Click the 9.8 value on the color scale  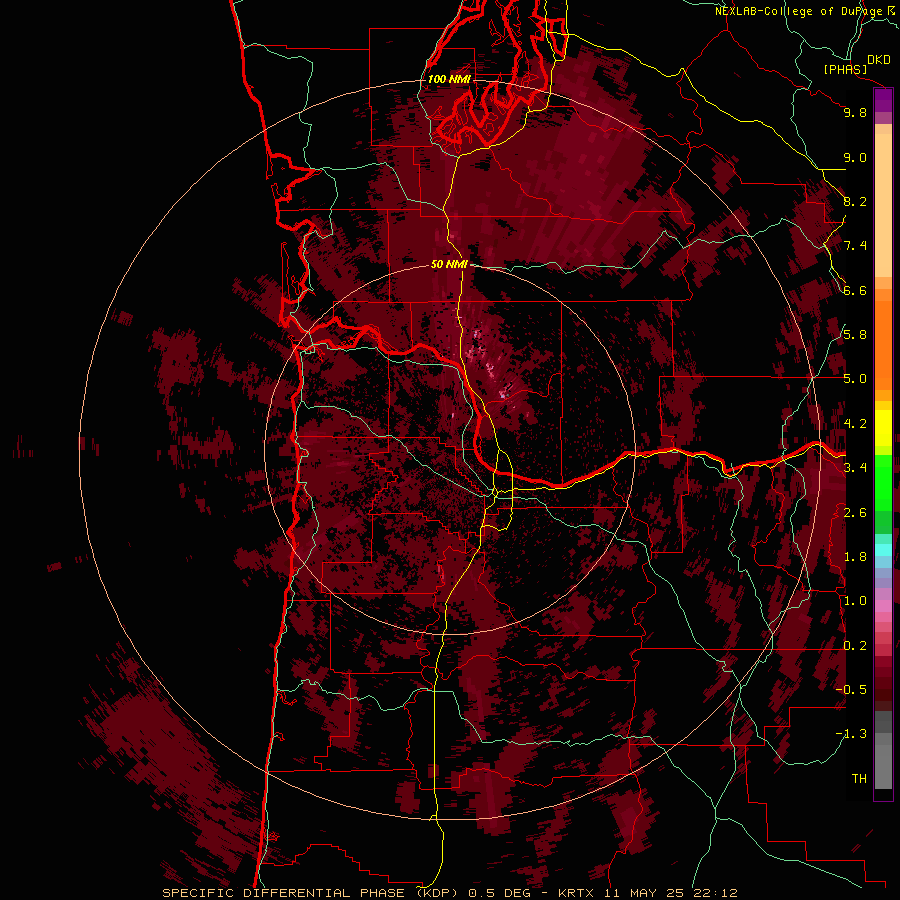click(855, 112)
